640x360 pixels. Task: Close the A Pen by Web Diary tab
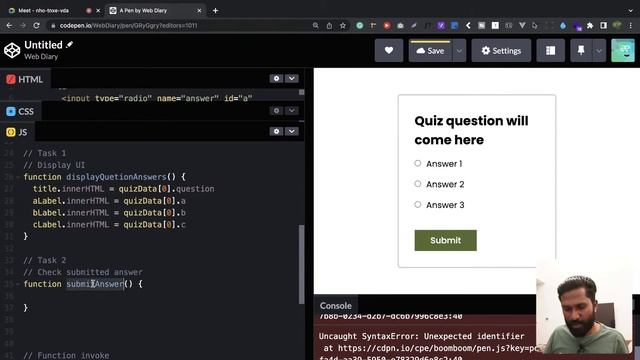click(199, 11)
